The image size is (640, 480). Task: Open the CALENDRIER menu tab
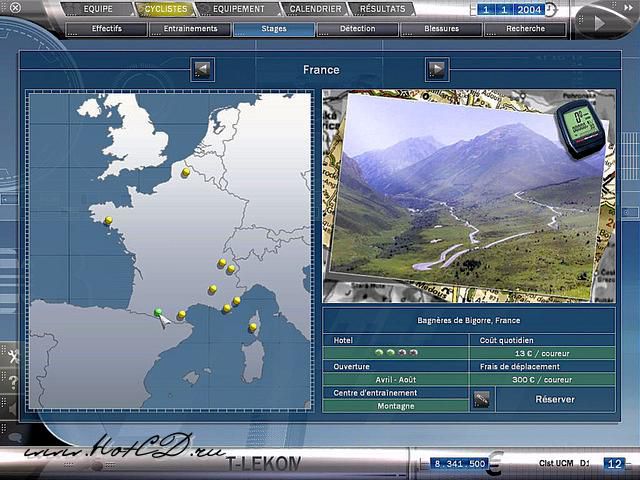[x=315, y=9]
